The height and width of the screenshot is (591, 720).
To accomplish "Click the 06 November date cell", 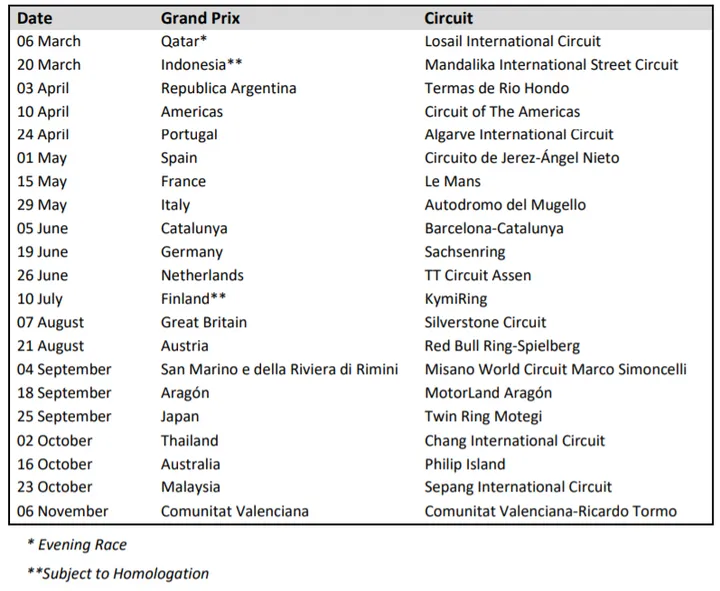I will 62,511.
